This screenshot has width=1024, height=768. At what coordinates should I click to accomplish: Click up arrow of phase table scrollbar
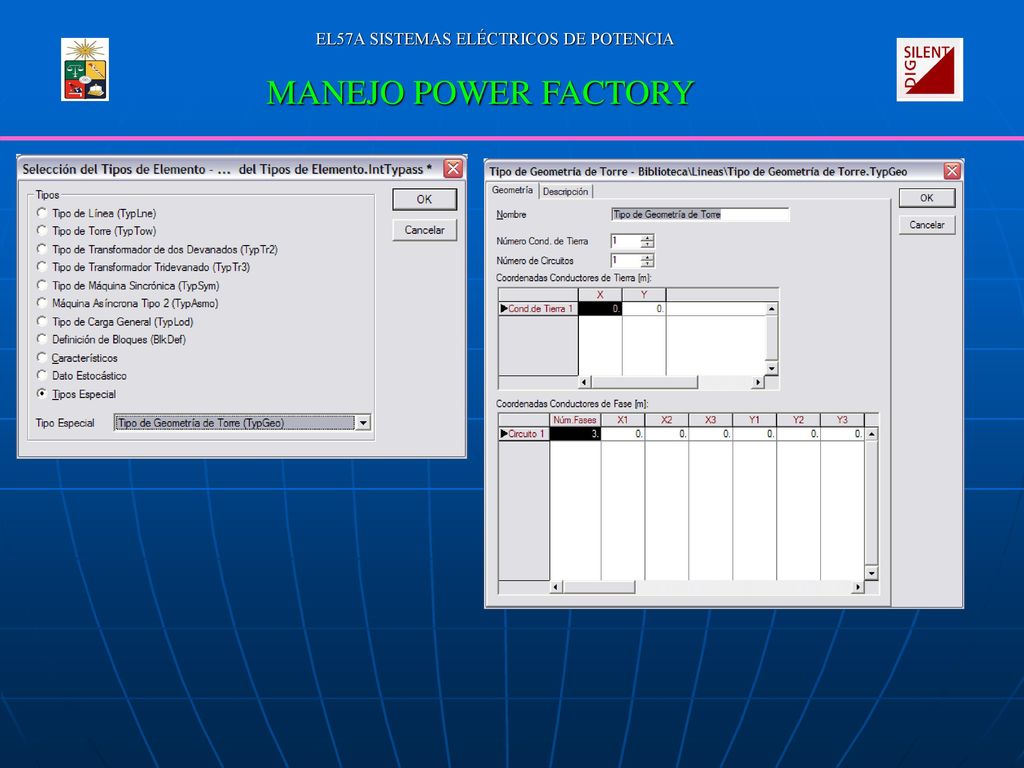872,434
